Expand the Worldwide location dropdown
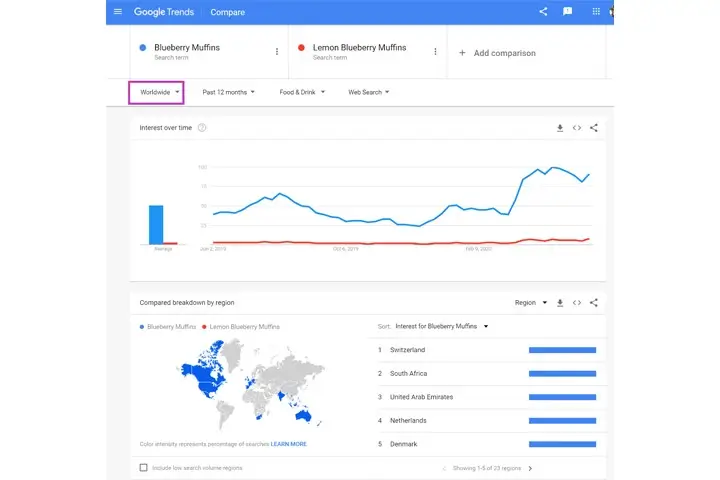Image resolution: width=720 pixels, height=480 pixels. click(x=160, y=92)
